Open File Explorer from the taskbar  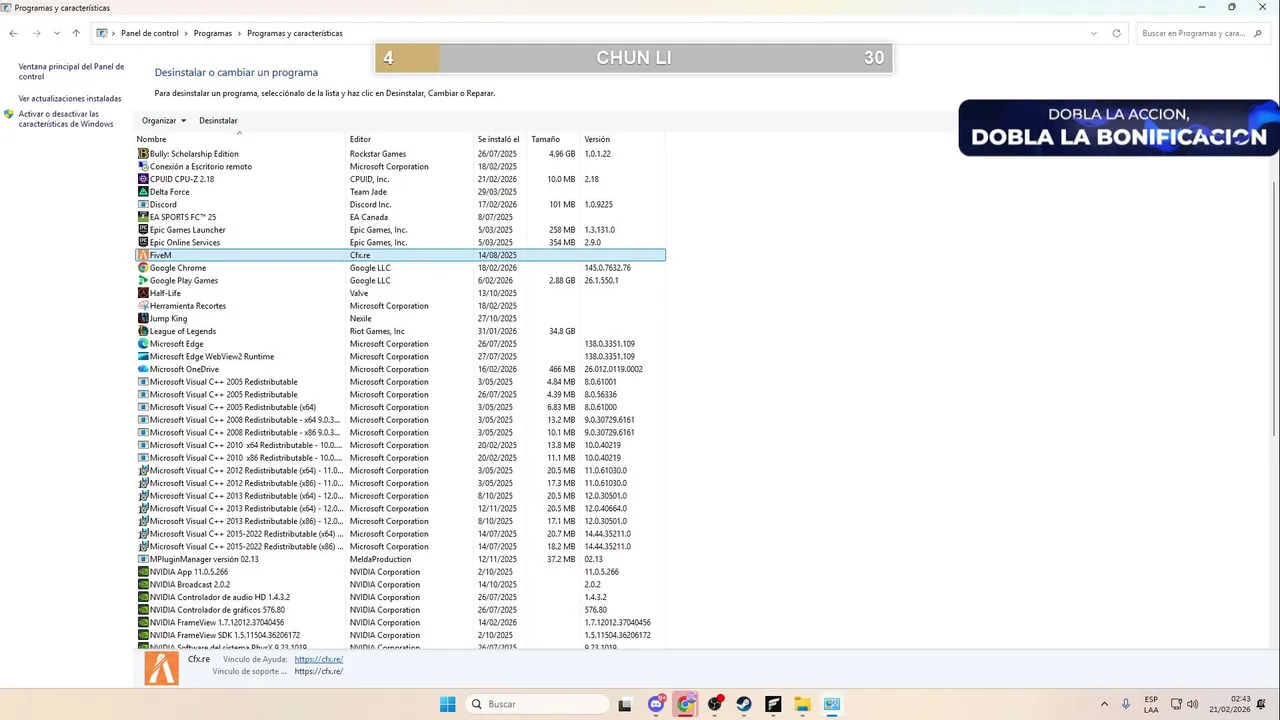coord(802,704)
